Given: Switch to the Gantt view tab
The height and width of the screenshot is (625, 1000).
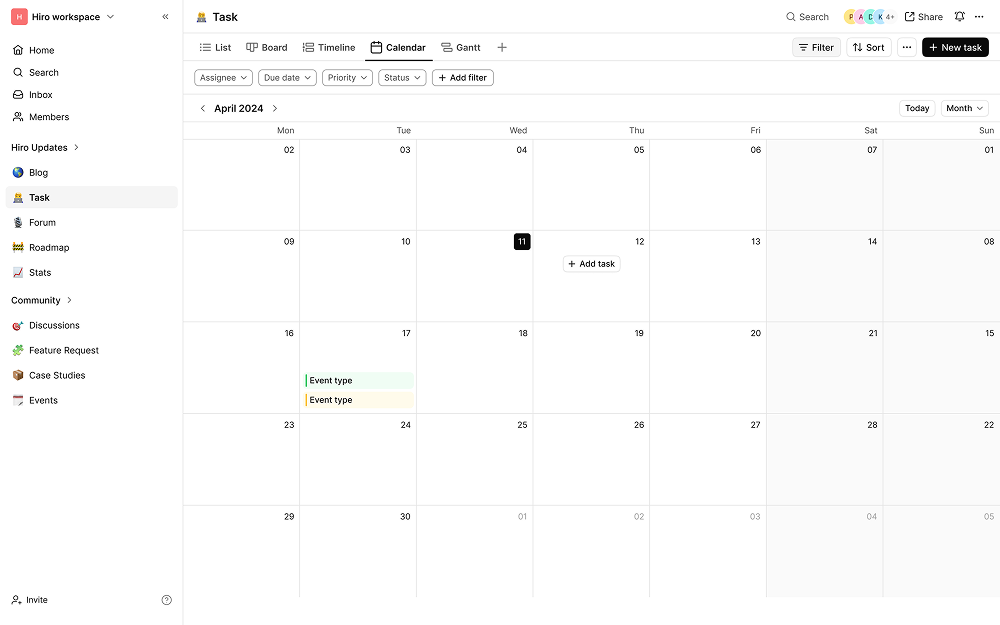Looking at the screenshot, I should click(x=460, y=48).
